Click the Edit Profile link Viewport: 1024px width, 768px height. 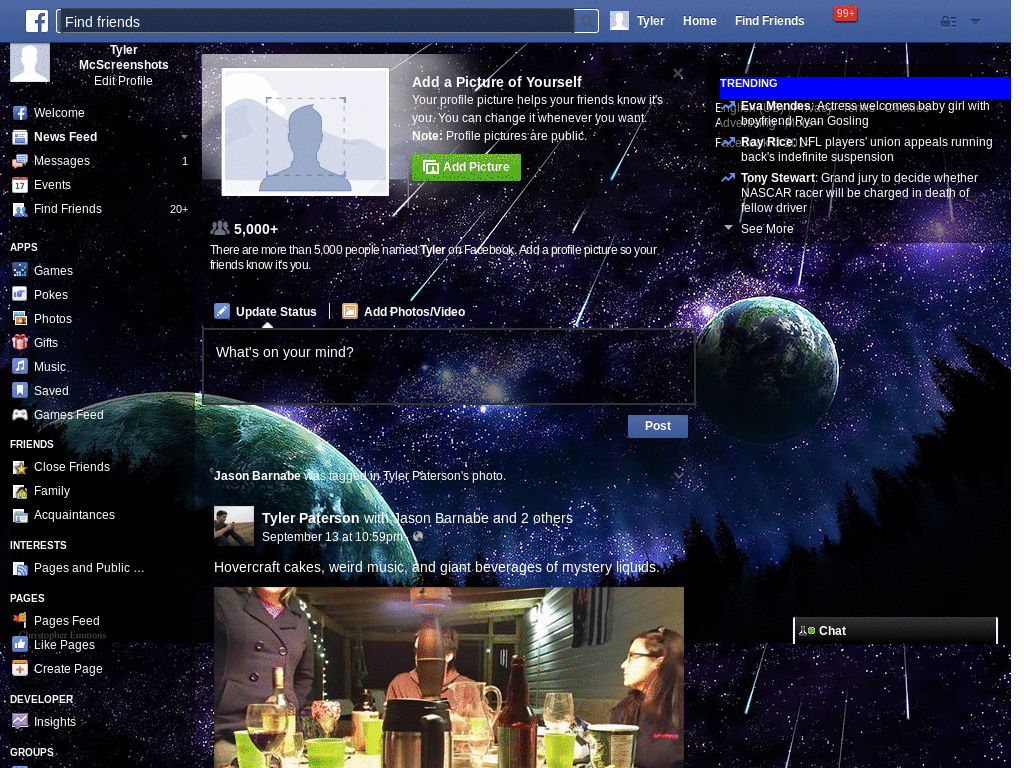pos(123,81)
